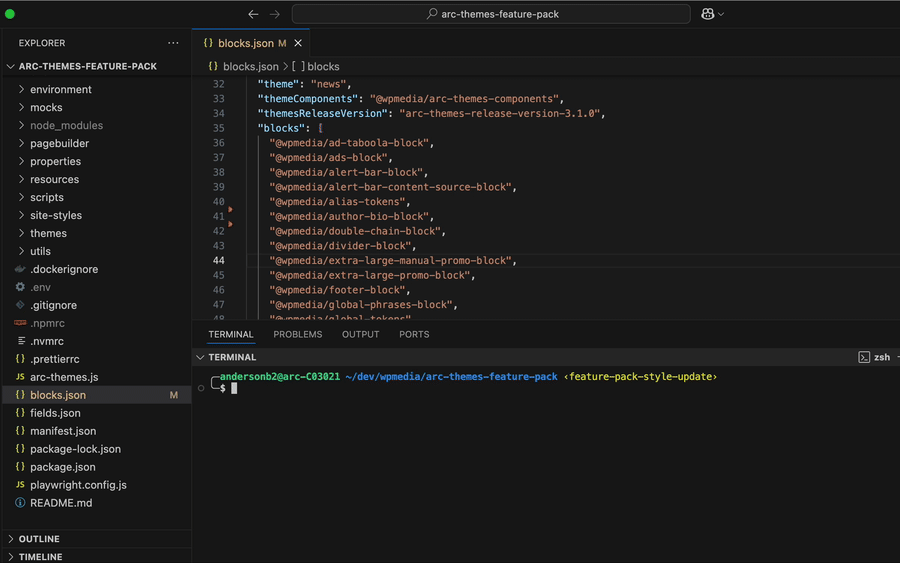Click the "@wpmedia/ads-block" line
This screenshot has height=563, width=900.
click(x=331, y=158)
